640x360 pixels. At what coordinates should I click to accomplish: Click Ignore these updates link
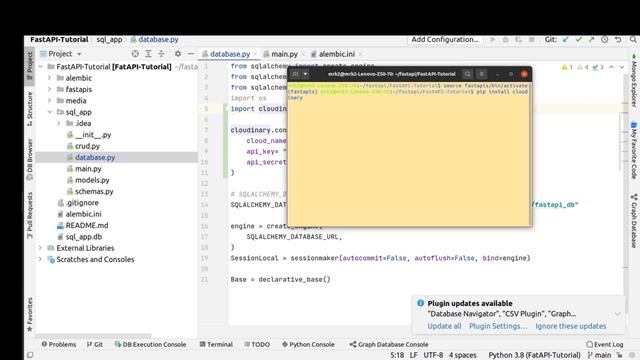[571, 326]
